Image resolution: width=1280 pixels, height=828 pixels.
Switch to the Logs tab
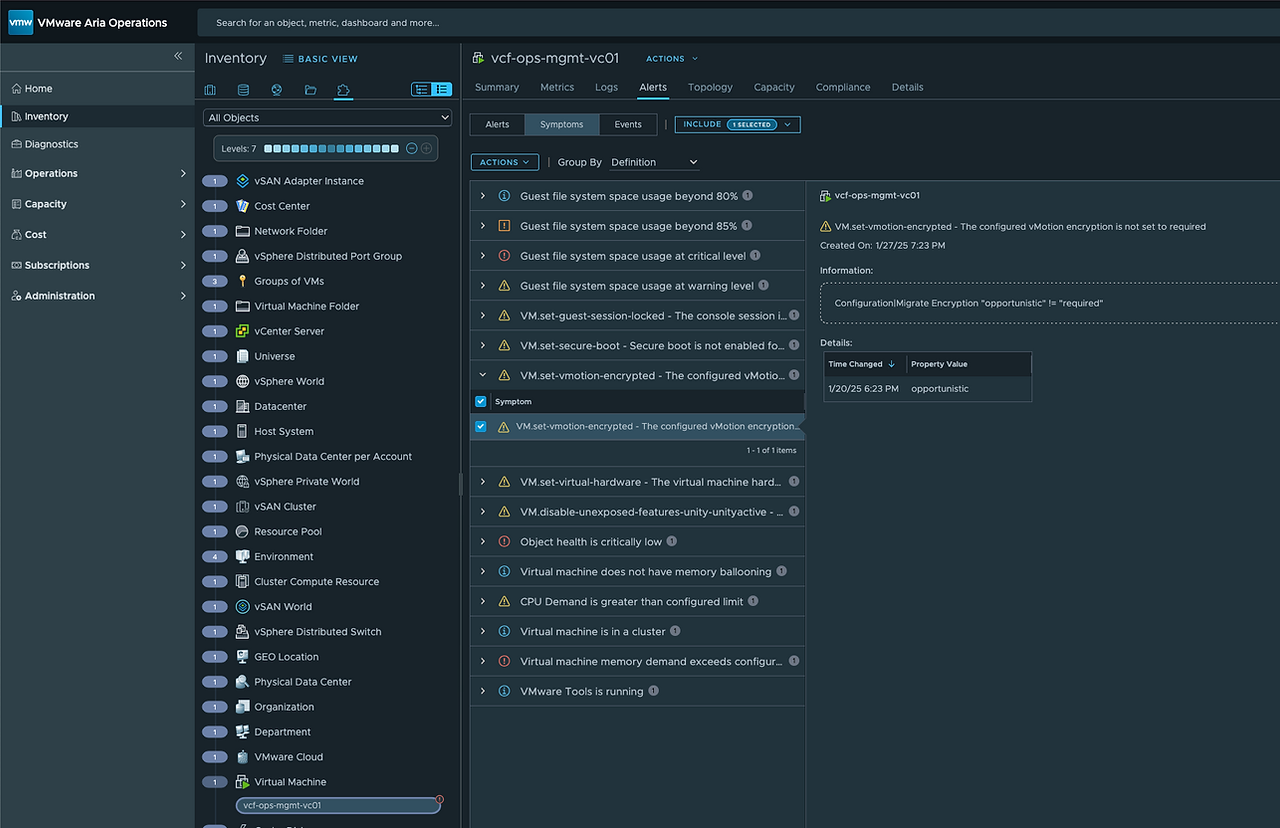coord(607,87)
